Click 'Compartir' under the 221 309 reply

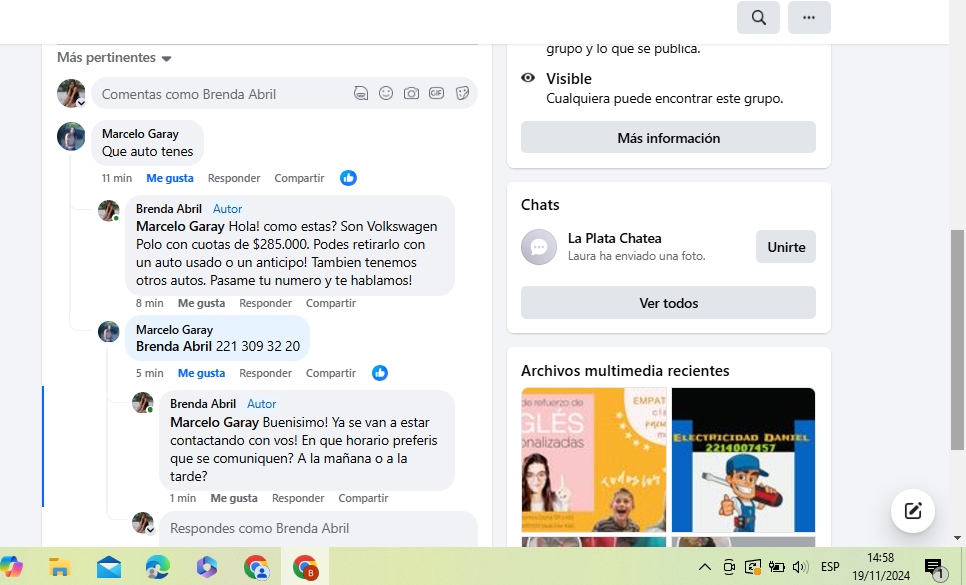point(331,373)
